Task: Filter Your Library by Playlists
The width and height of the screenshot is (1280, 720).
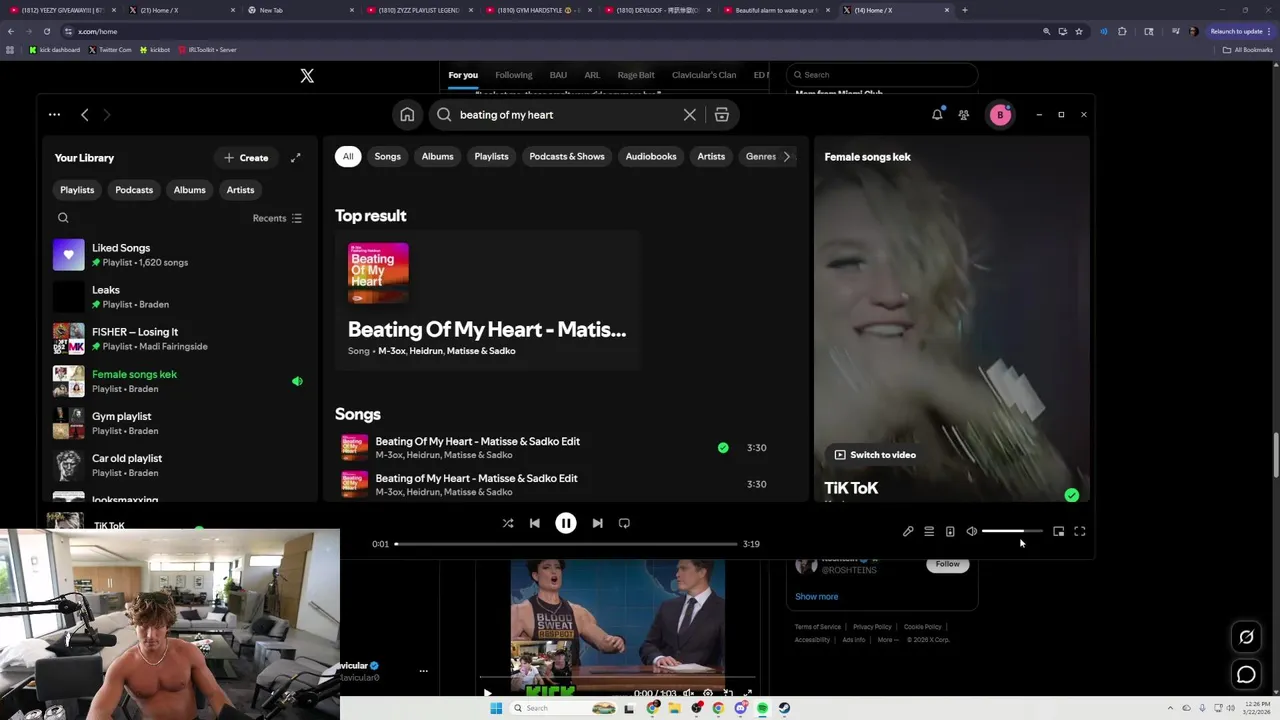Action: (77, 190)
